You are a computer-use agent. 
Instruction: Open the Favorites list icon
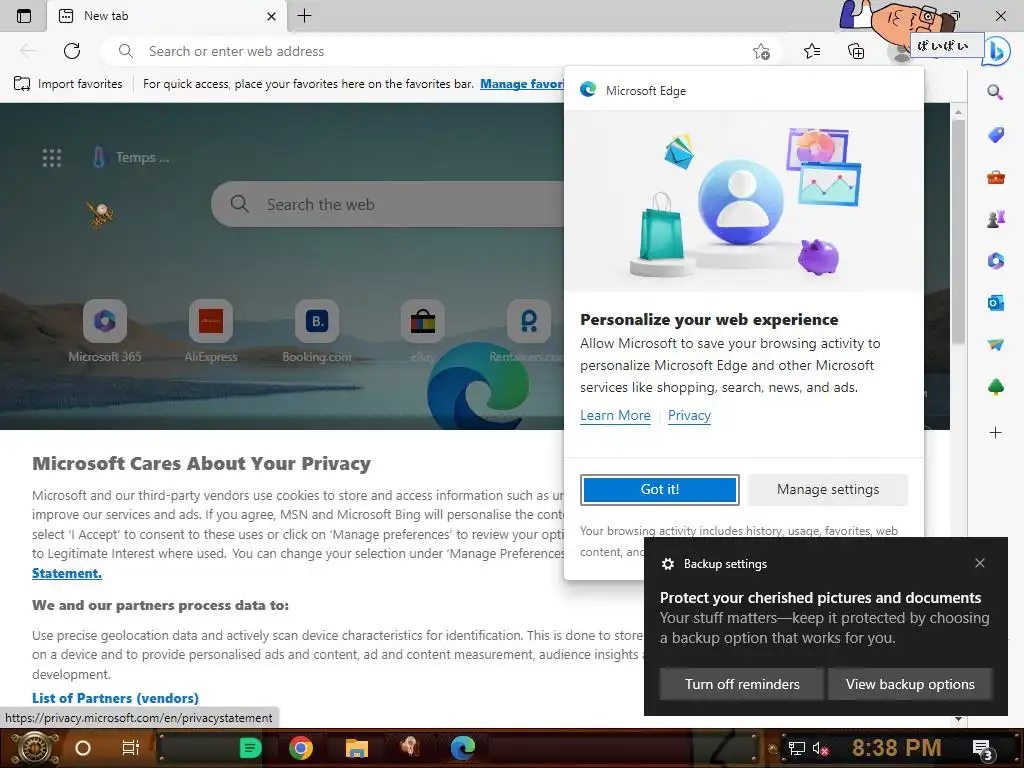(x=812, y=51)
